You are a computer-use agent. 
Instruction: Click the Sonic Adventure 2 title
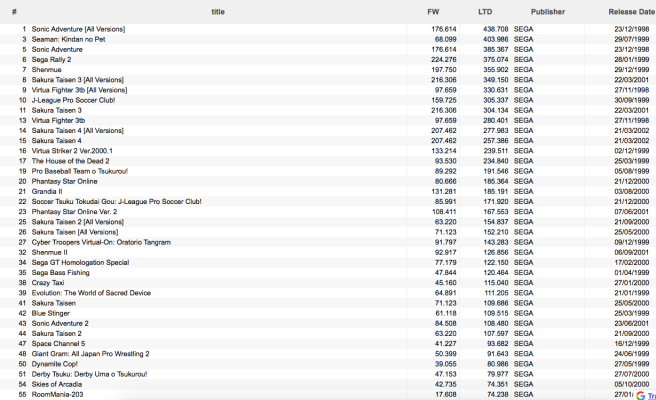coord(60,323)
